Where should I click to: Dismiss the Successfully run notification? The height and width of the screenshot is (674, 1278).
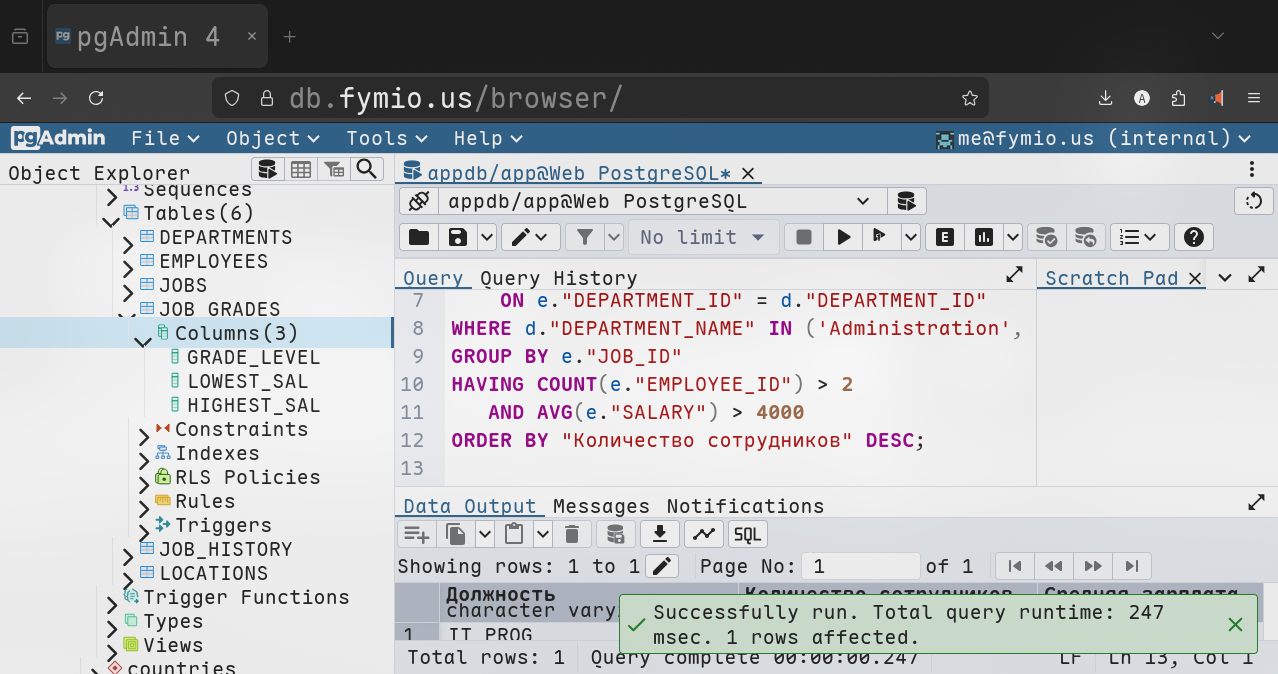[1235, 624]
